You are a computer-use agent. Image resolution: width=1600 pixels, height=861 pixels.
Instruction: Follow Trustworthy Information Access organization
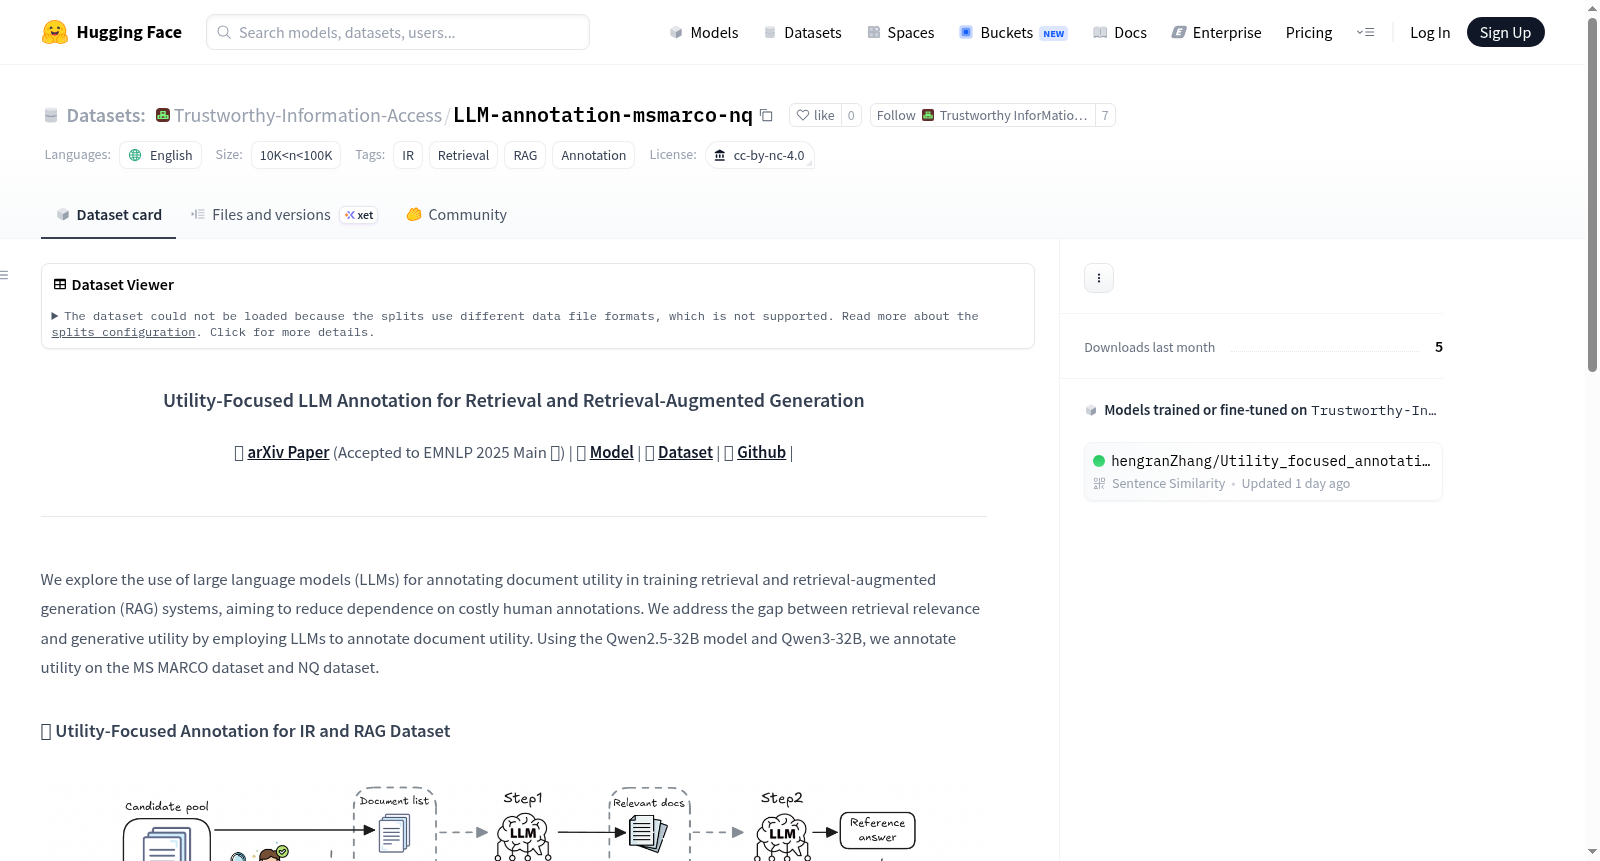pos(982,115)
